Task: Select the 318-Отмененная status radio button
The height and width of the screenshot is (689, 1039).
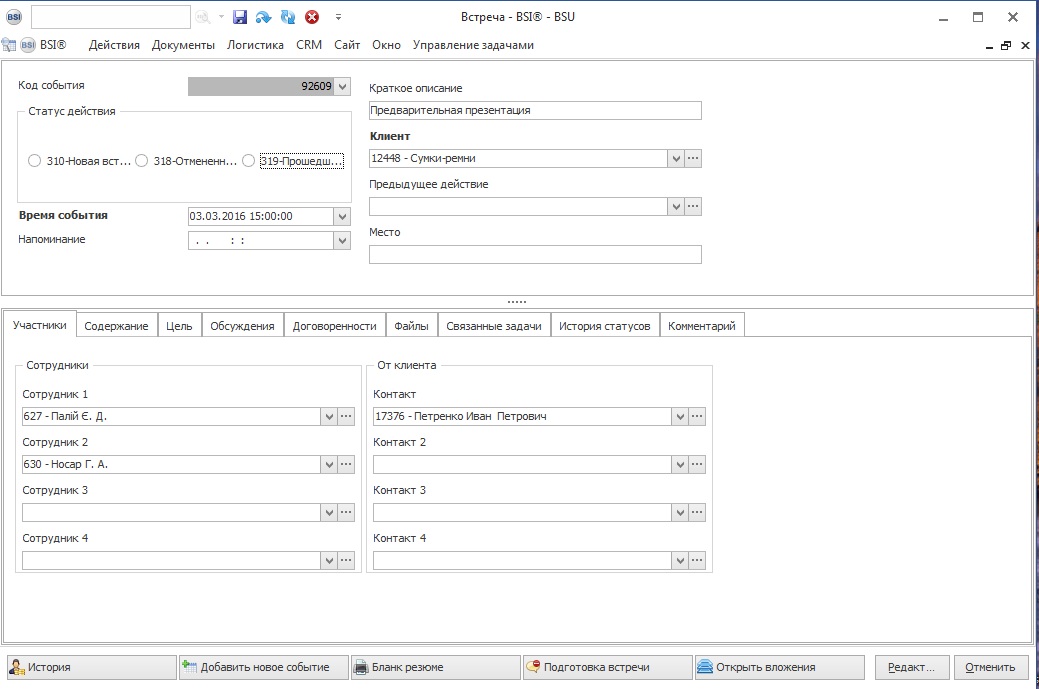Action: point(142,161)
